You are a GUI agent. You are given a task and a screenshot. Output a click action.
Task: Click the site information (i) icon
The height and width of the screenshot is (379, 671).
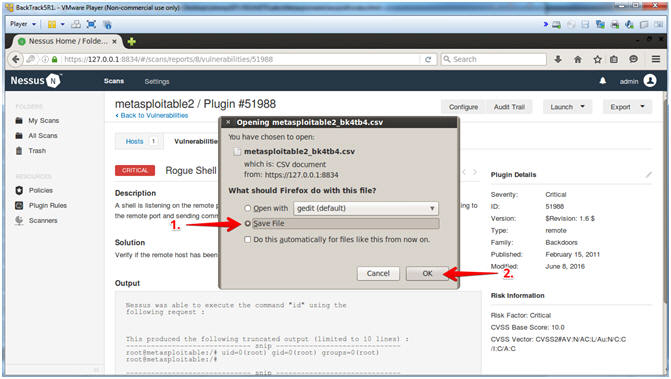45,59
